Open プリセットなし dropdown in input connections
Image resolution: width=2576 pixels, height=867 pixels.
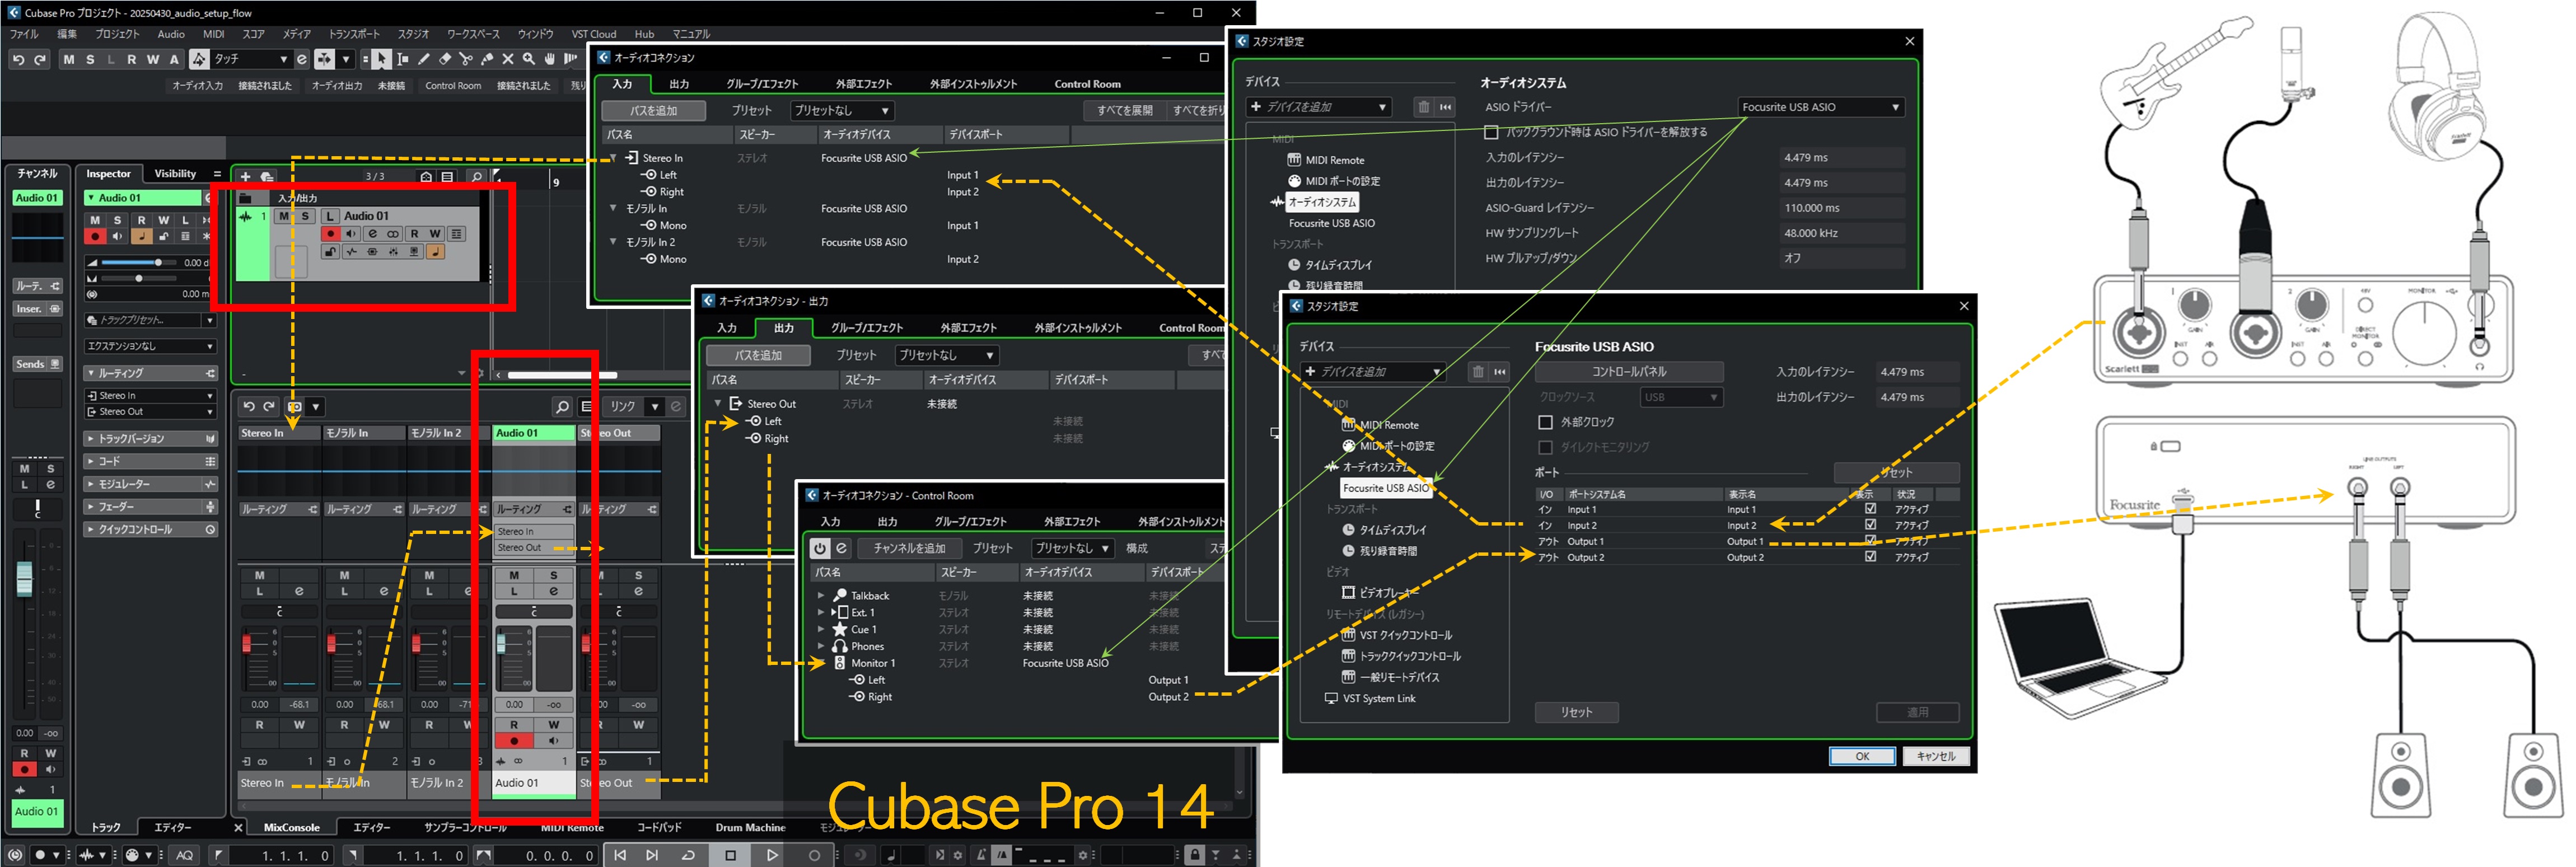pyautogui.click(x=841, y=110)
